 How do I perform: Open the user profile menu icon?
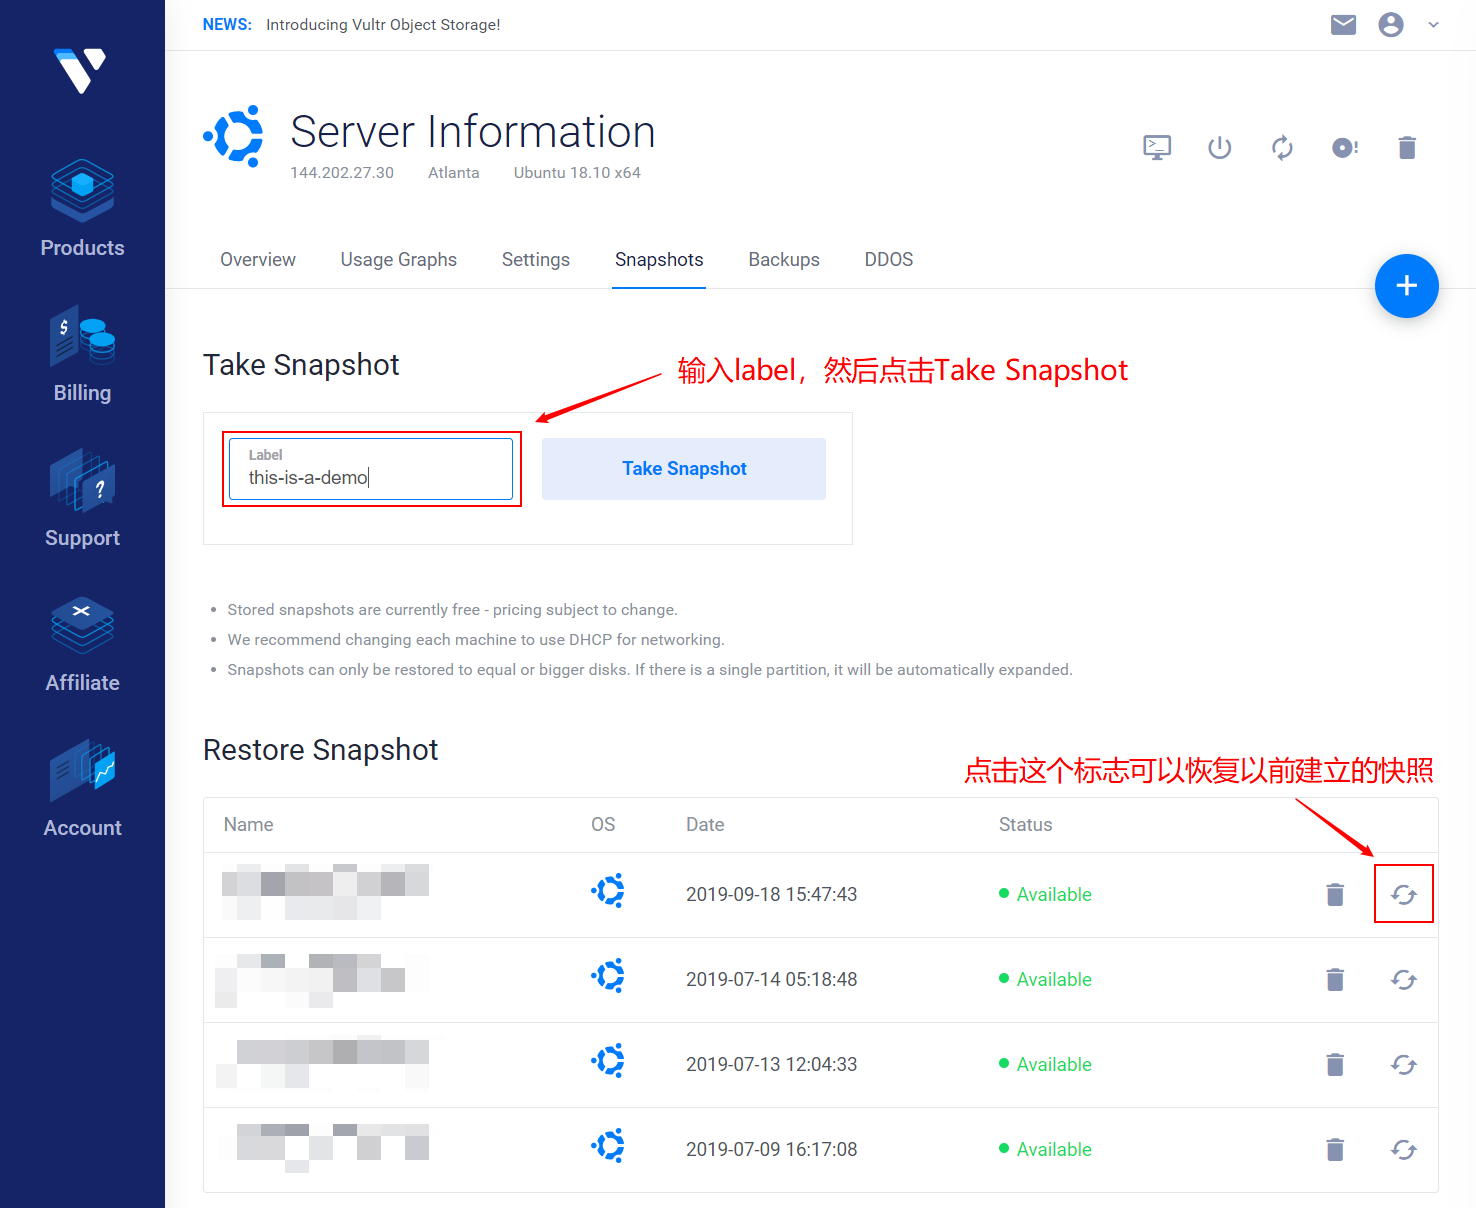(1390, 25)
